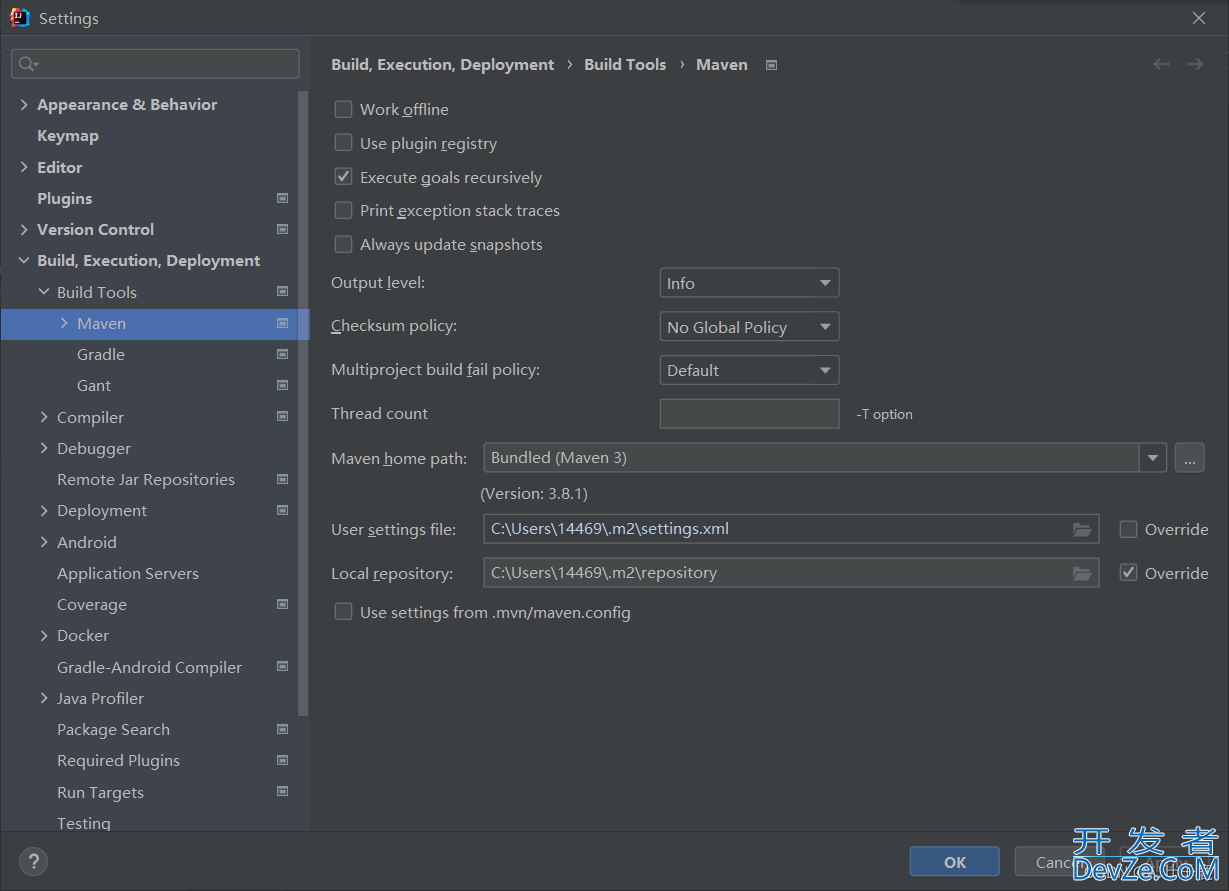Close the Settings dialog
The width and height of the screenshot is (1229, 891).
[1199, 18]
